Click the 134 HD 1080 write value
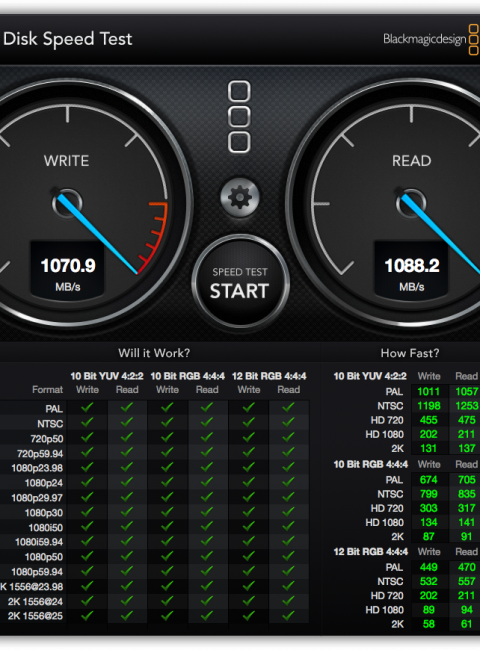This screenshot has width=480, height=650. pos(429,522)
